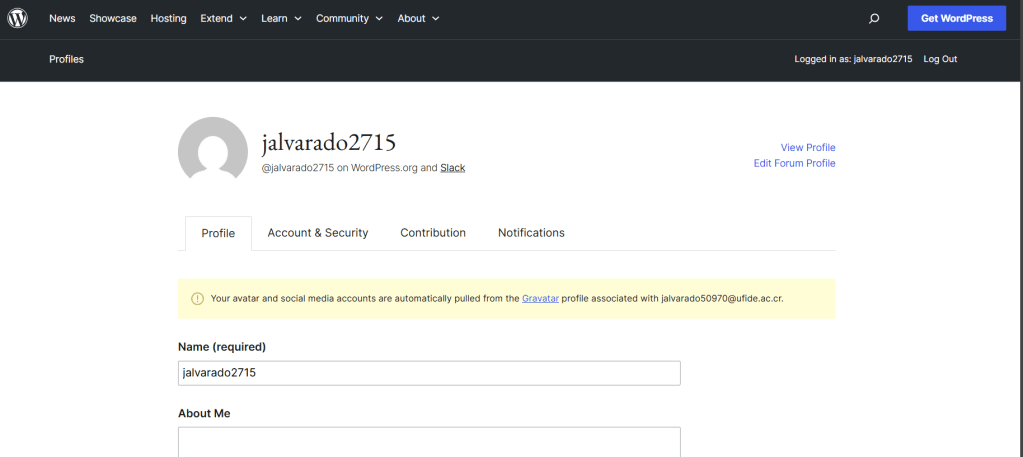Screen dimensions: 1023x457
Task: Open the search magnifier icon
Action: (874, 18)
